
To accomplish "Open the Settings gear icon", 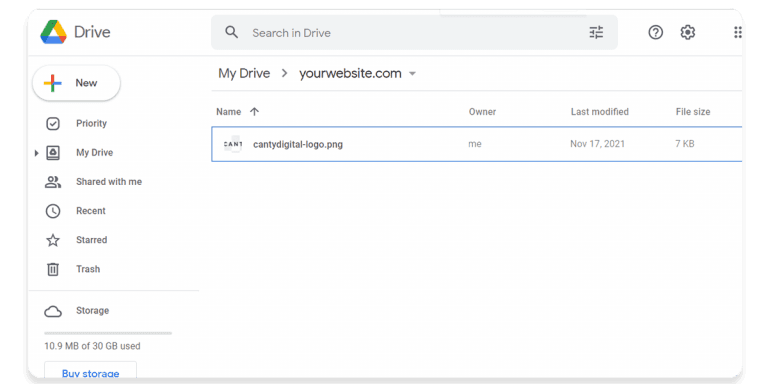I will [688, 32].
